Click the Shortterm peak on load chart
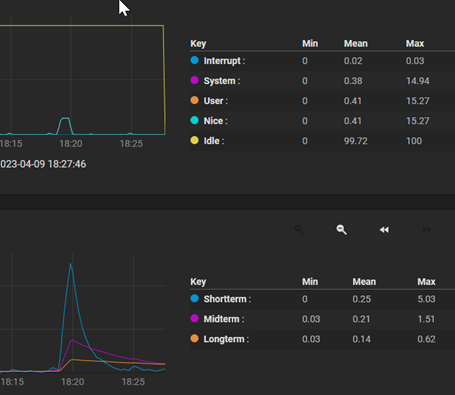455x395 pixels. 70,264
